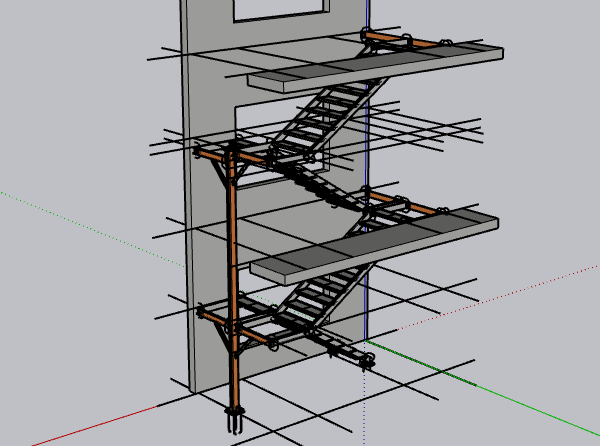Click the solid red axis line
Screen dimensions: 600x446
(x=96, y=426)
